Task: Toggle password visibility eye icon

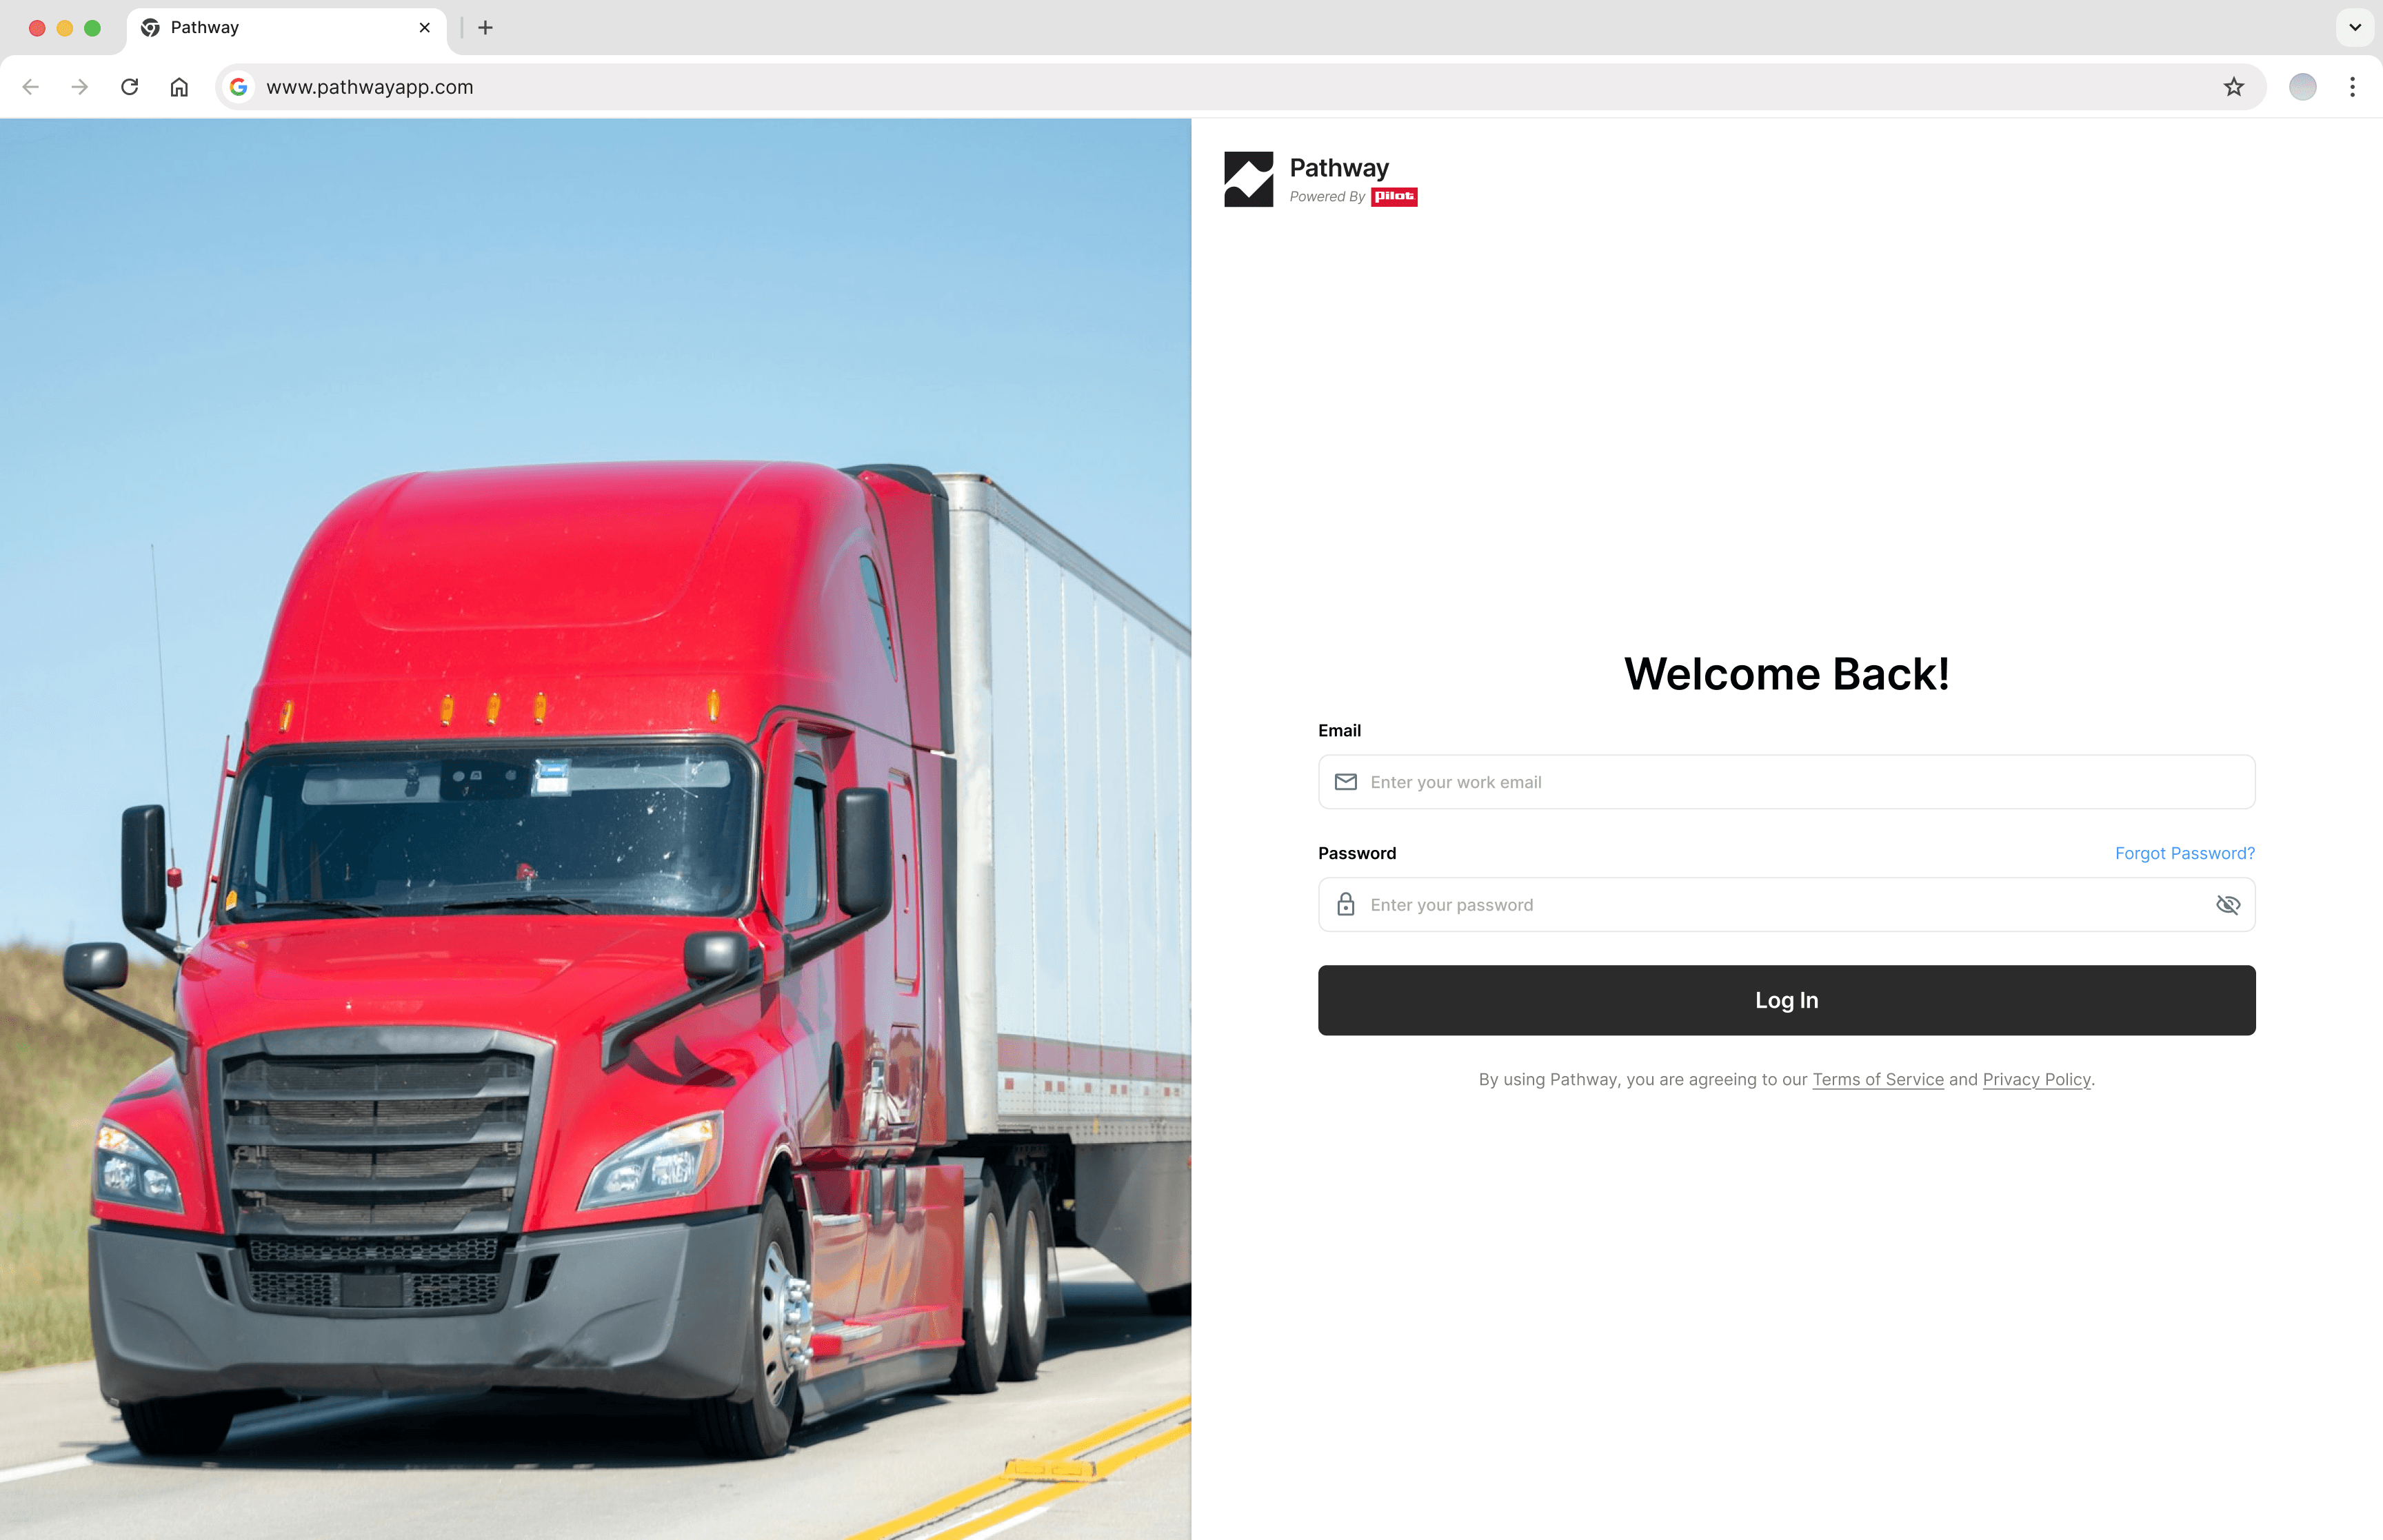Action: click(2227, 905)
